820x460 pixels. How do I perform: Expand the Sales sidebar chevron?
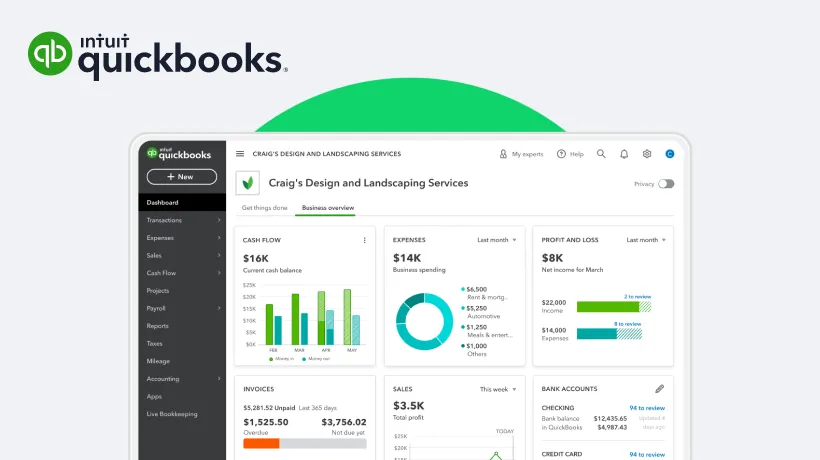click(x=219, y=256)
